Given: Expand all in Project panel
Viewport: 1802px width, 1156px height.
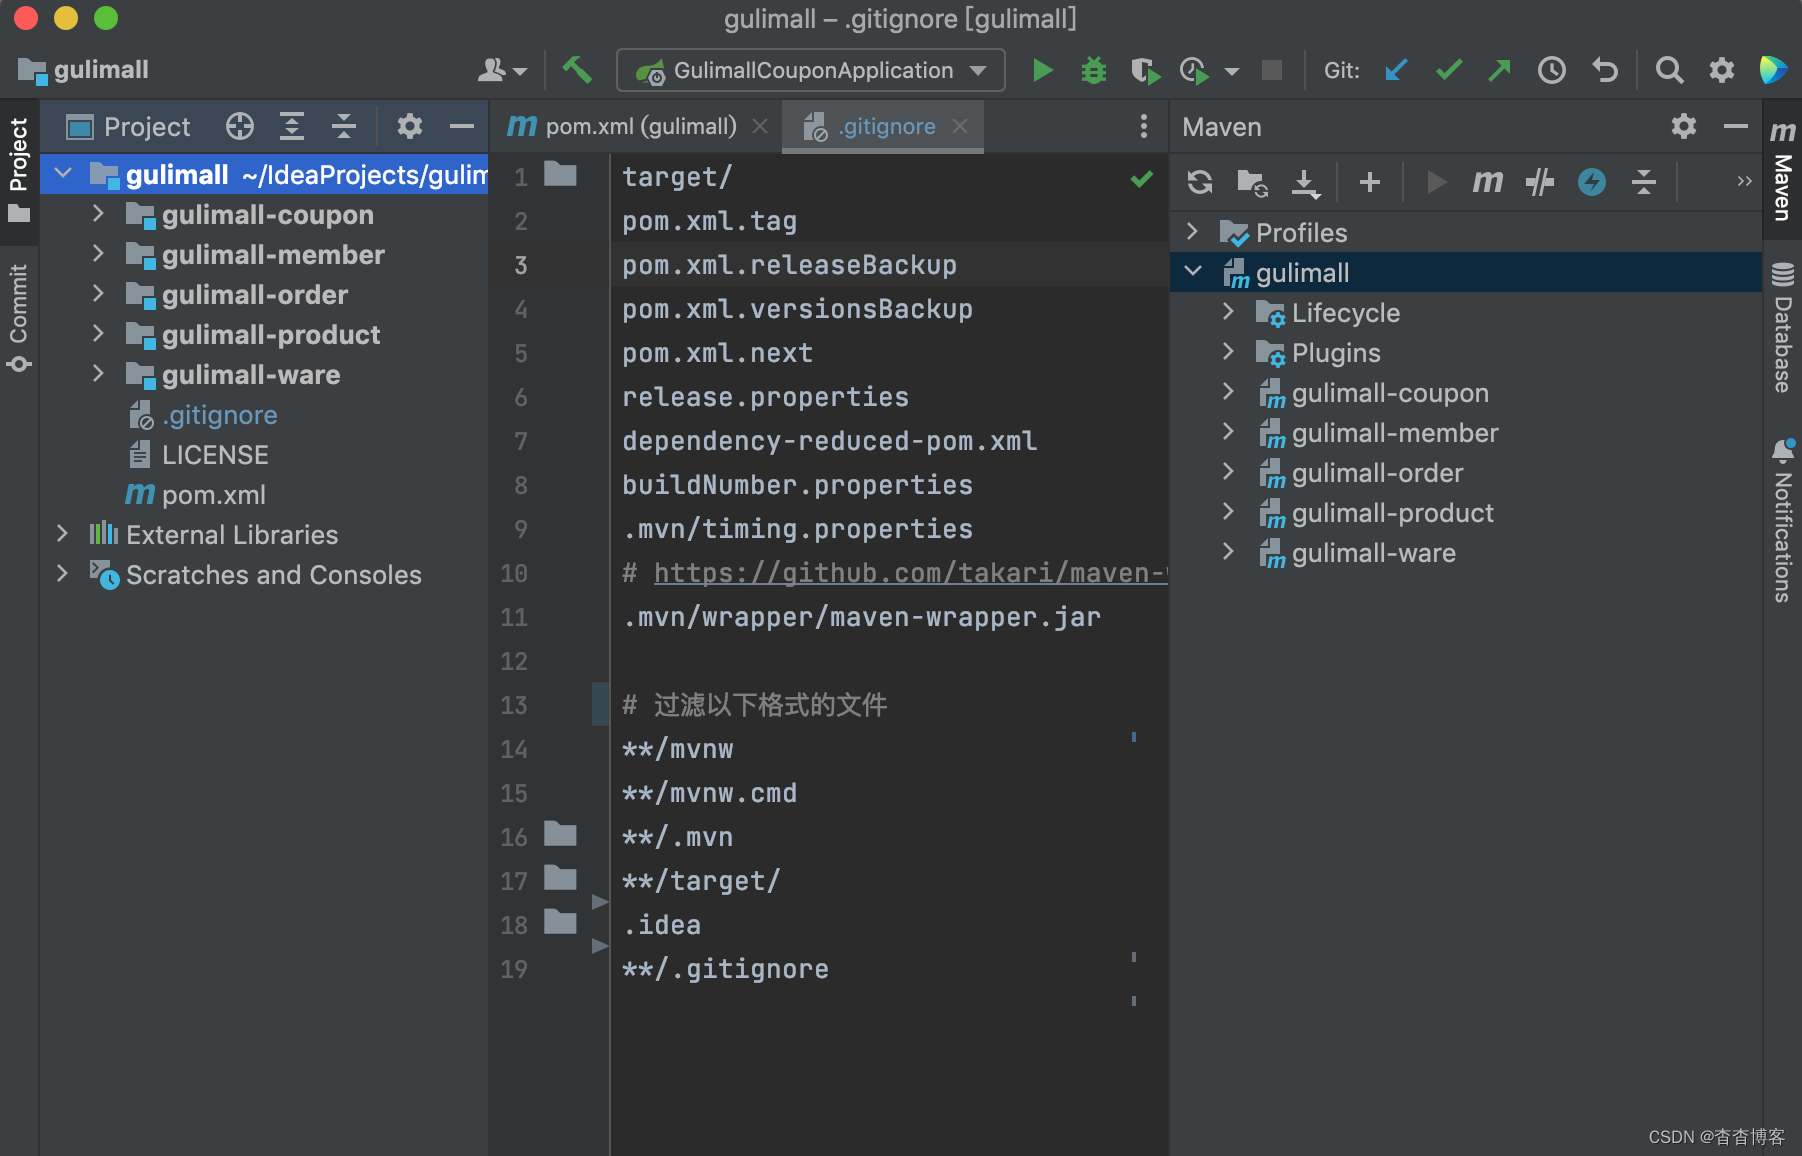Looking at the screenshot, I should [292, 126].
